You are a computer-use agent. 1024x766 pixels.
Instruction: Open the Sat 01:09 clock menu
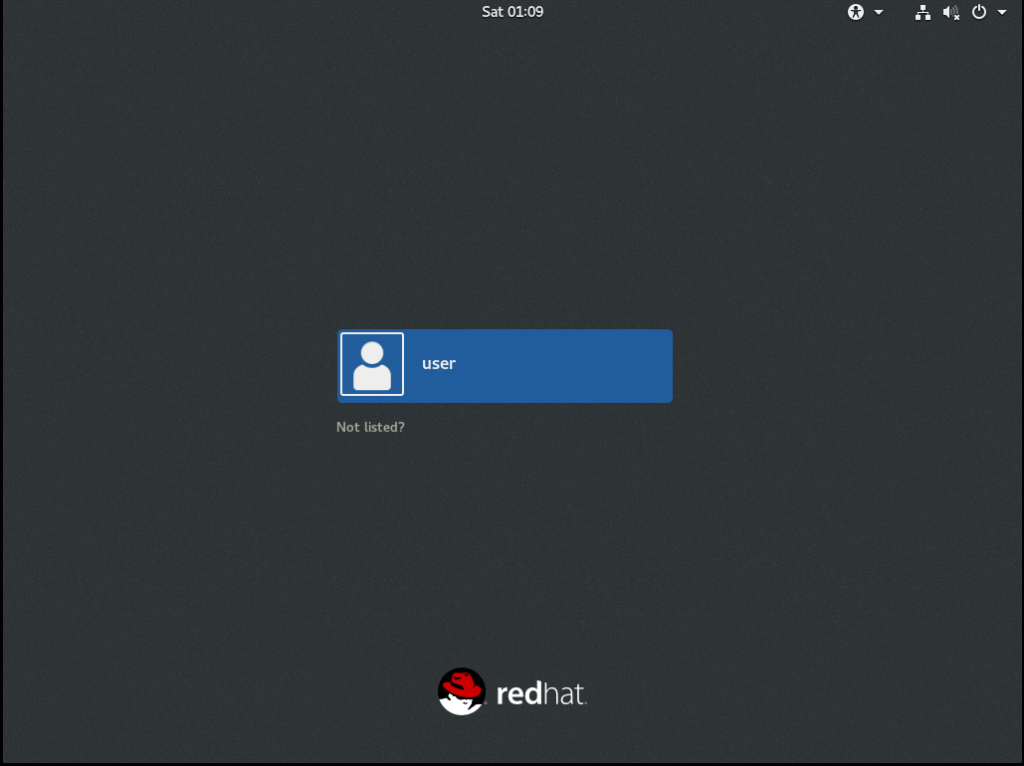pyautogui.click(x=512, y=12)
